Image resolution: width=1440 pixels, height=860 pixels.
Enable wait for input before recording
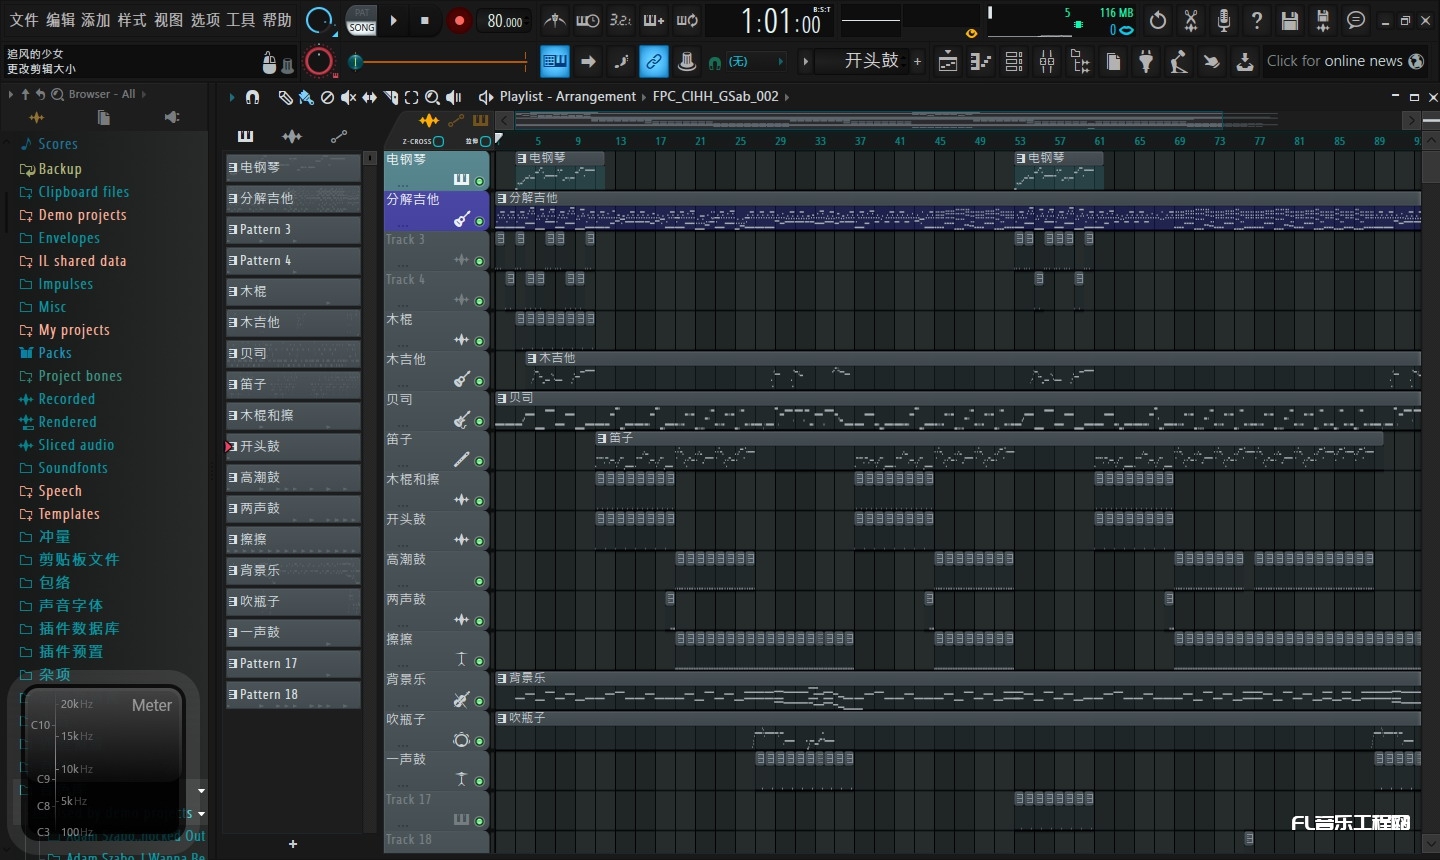(588, 20)
